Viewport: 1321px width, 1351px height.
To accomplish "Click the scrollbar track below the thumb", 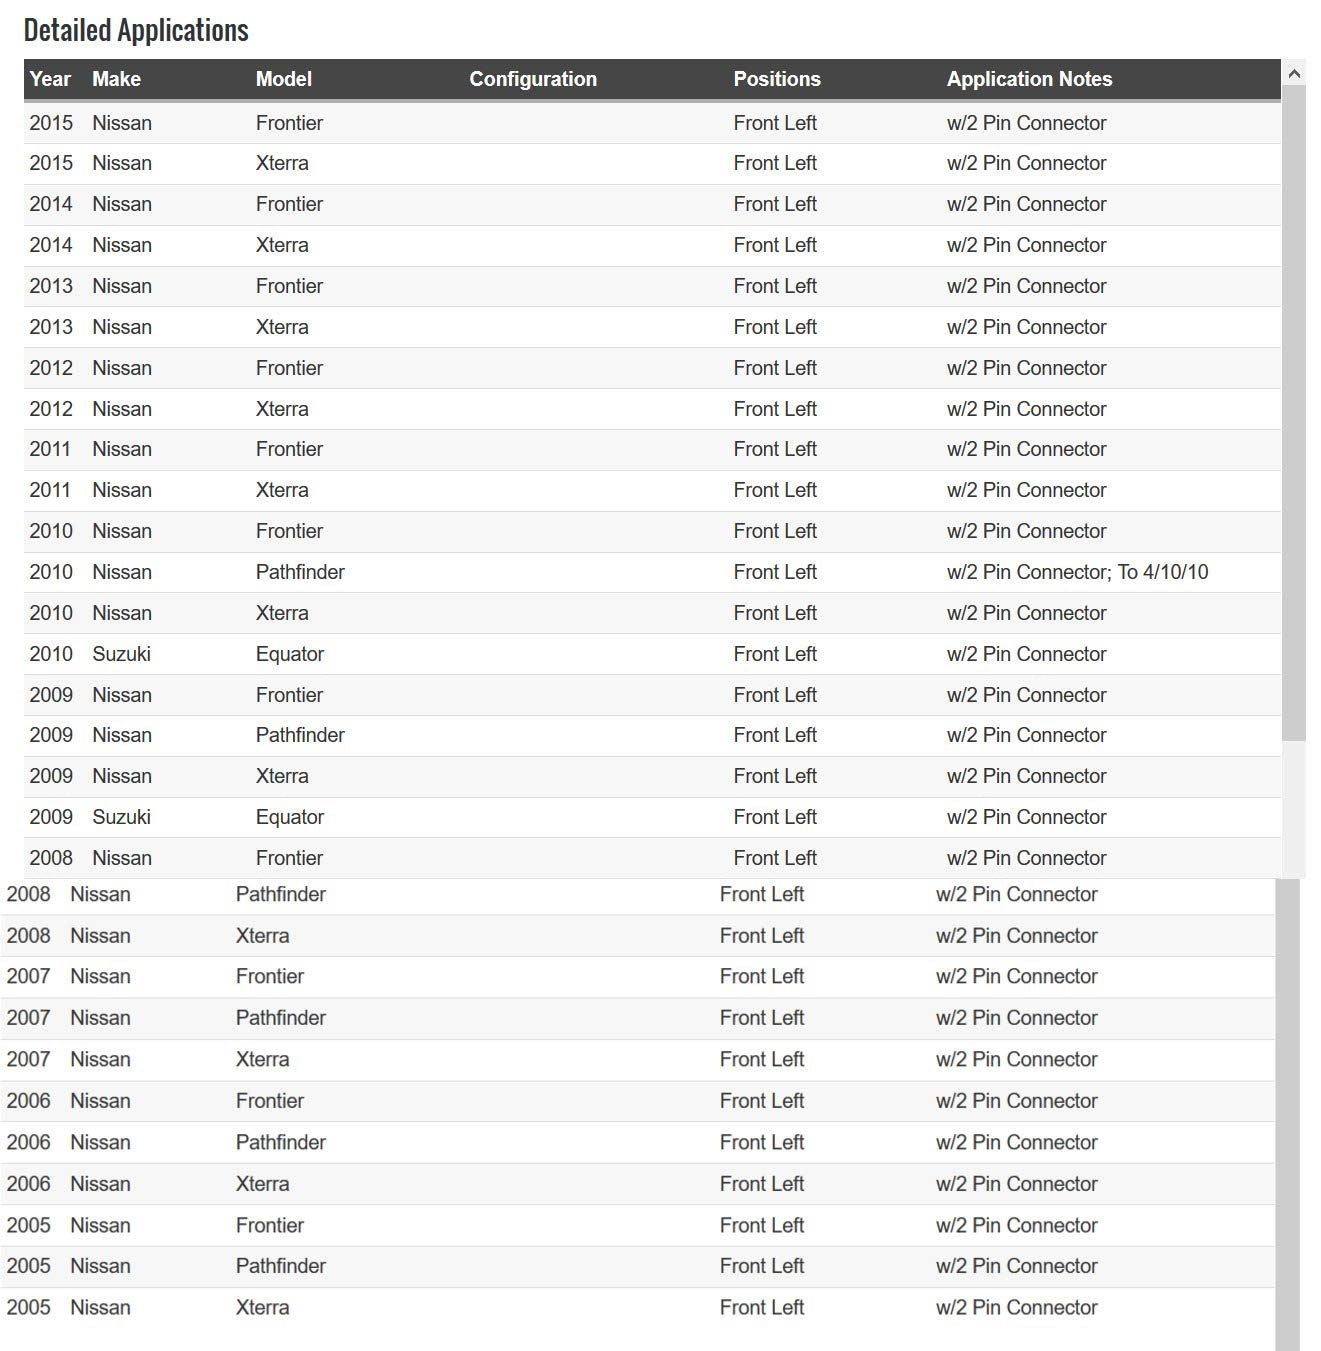I will tap(1294, 809).
